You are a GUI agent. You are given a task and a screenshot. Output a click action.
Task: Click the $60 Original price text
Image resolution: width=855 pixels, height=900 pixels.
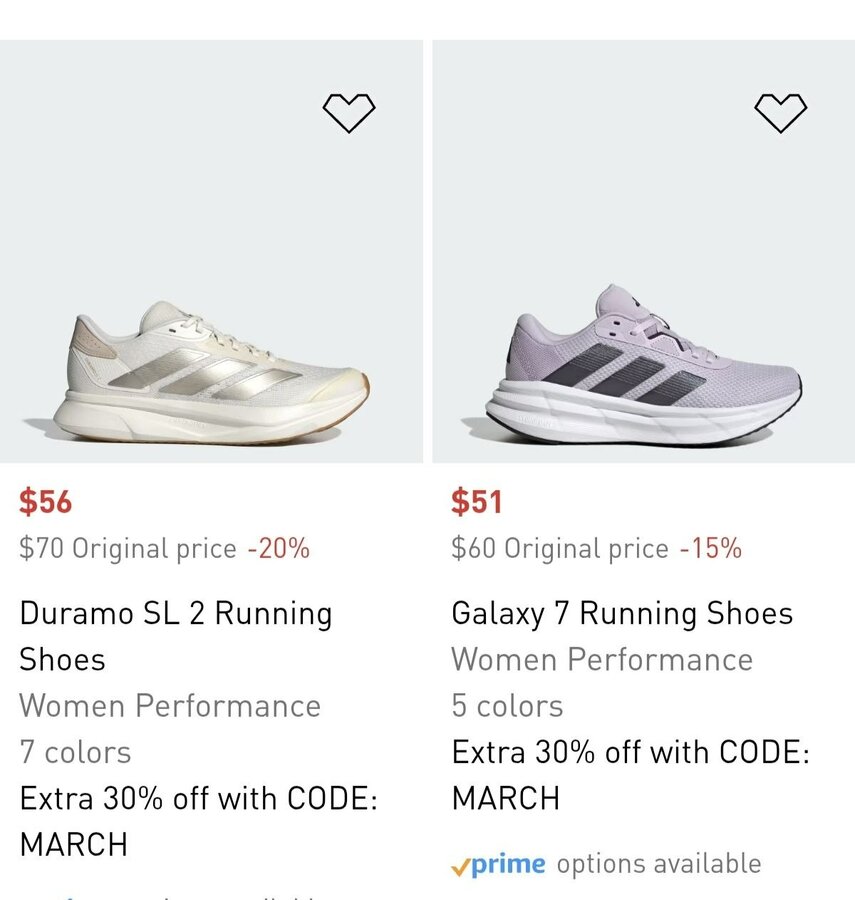point(560,549)
